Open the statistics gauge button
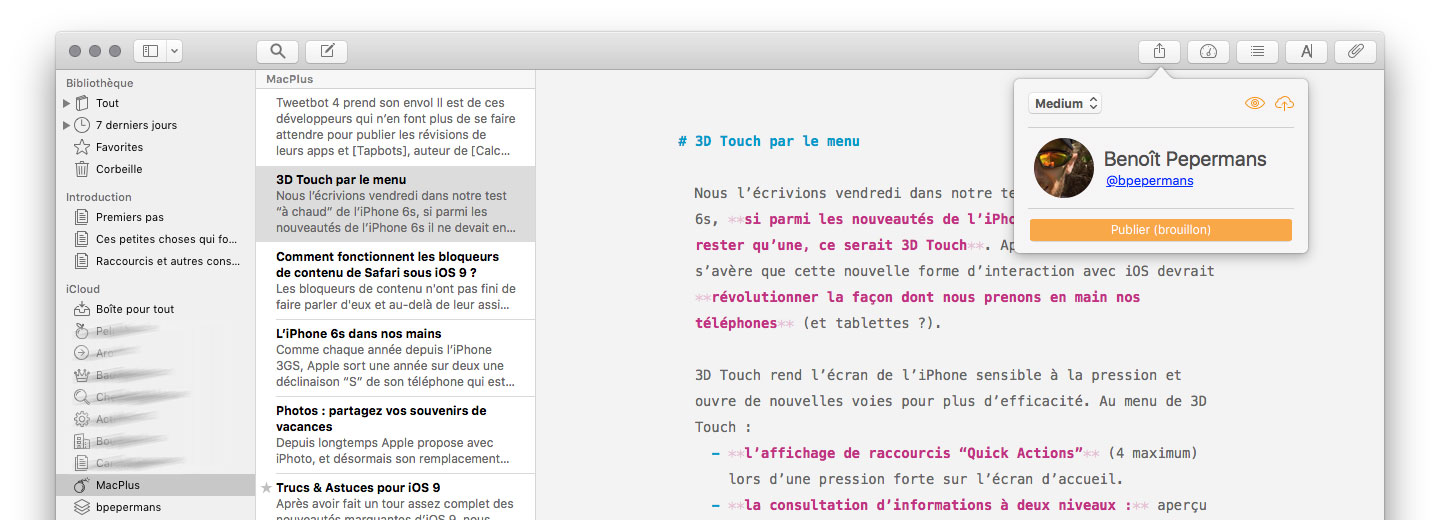The image size is (1440, 520). 1208,51
